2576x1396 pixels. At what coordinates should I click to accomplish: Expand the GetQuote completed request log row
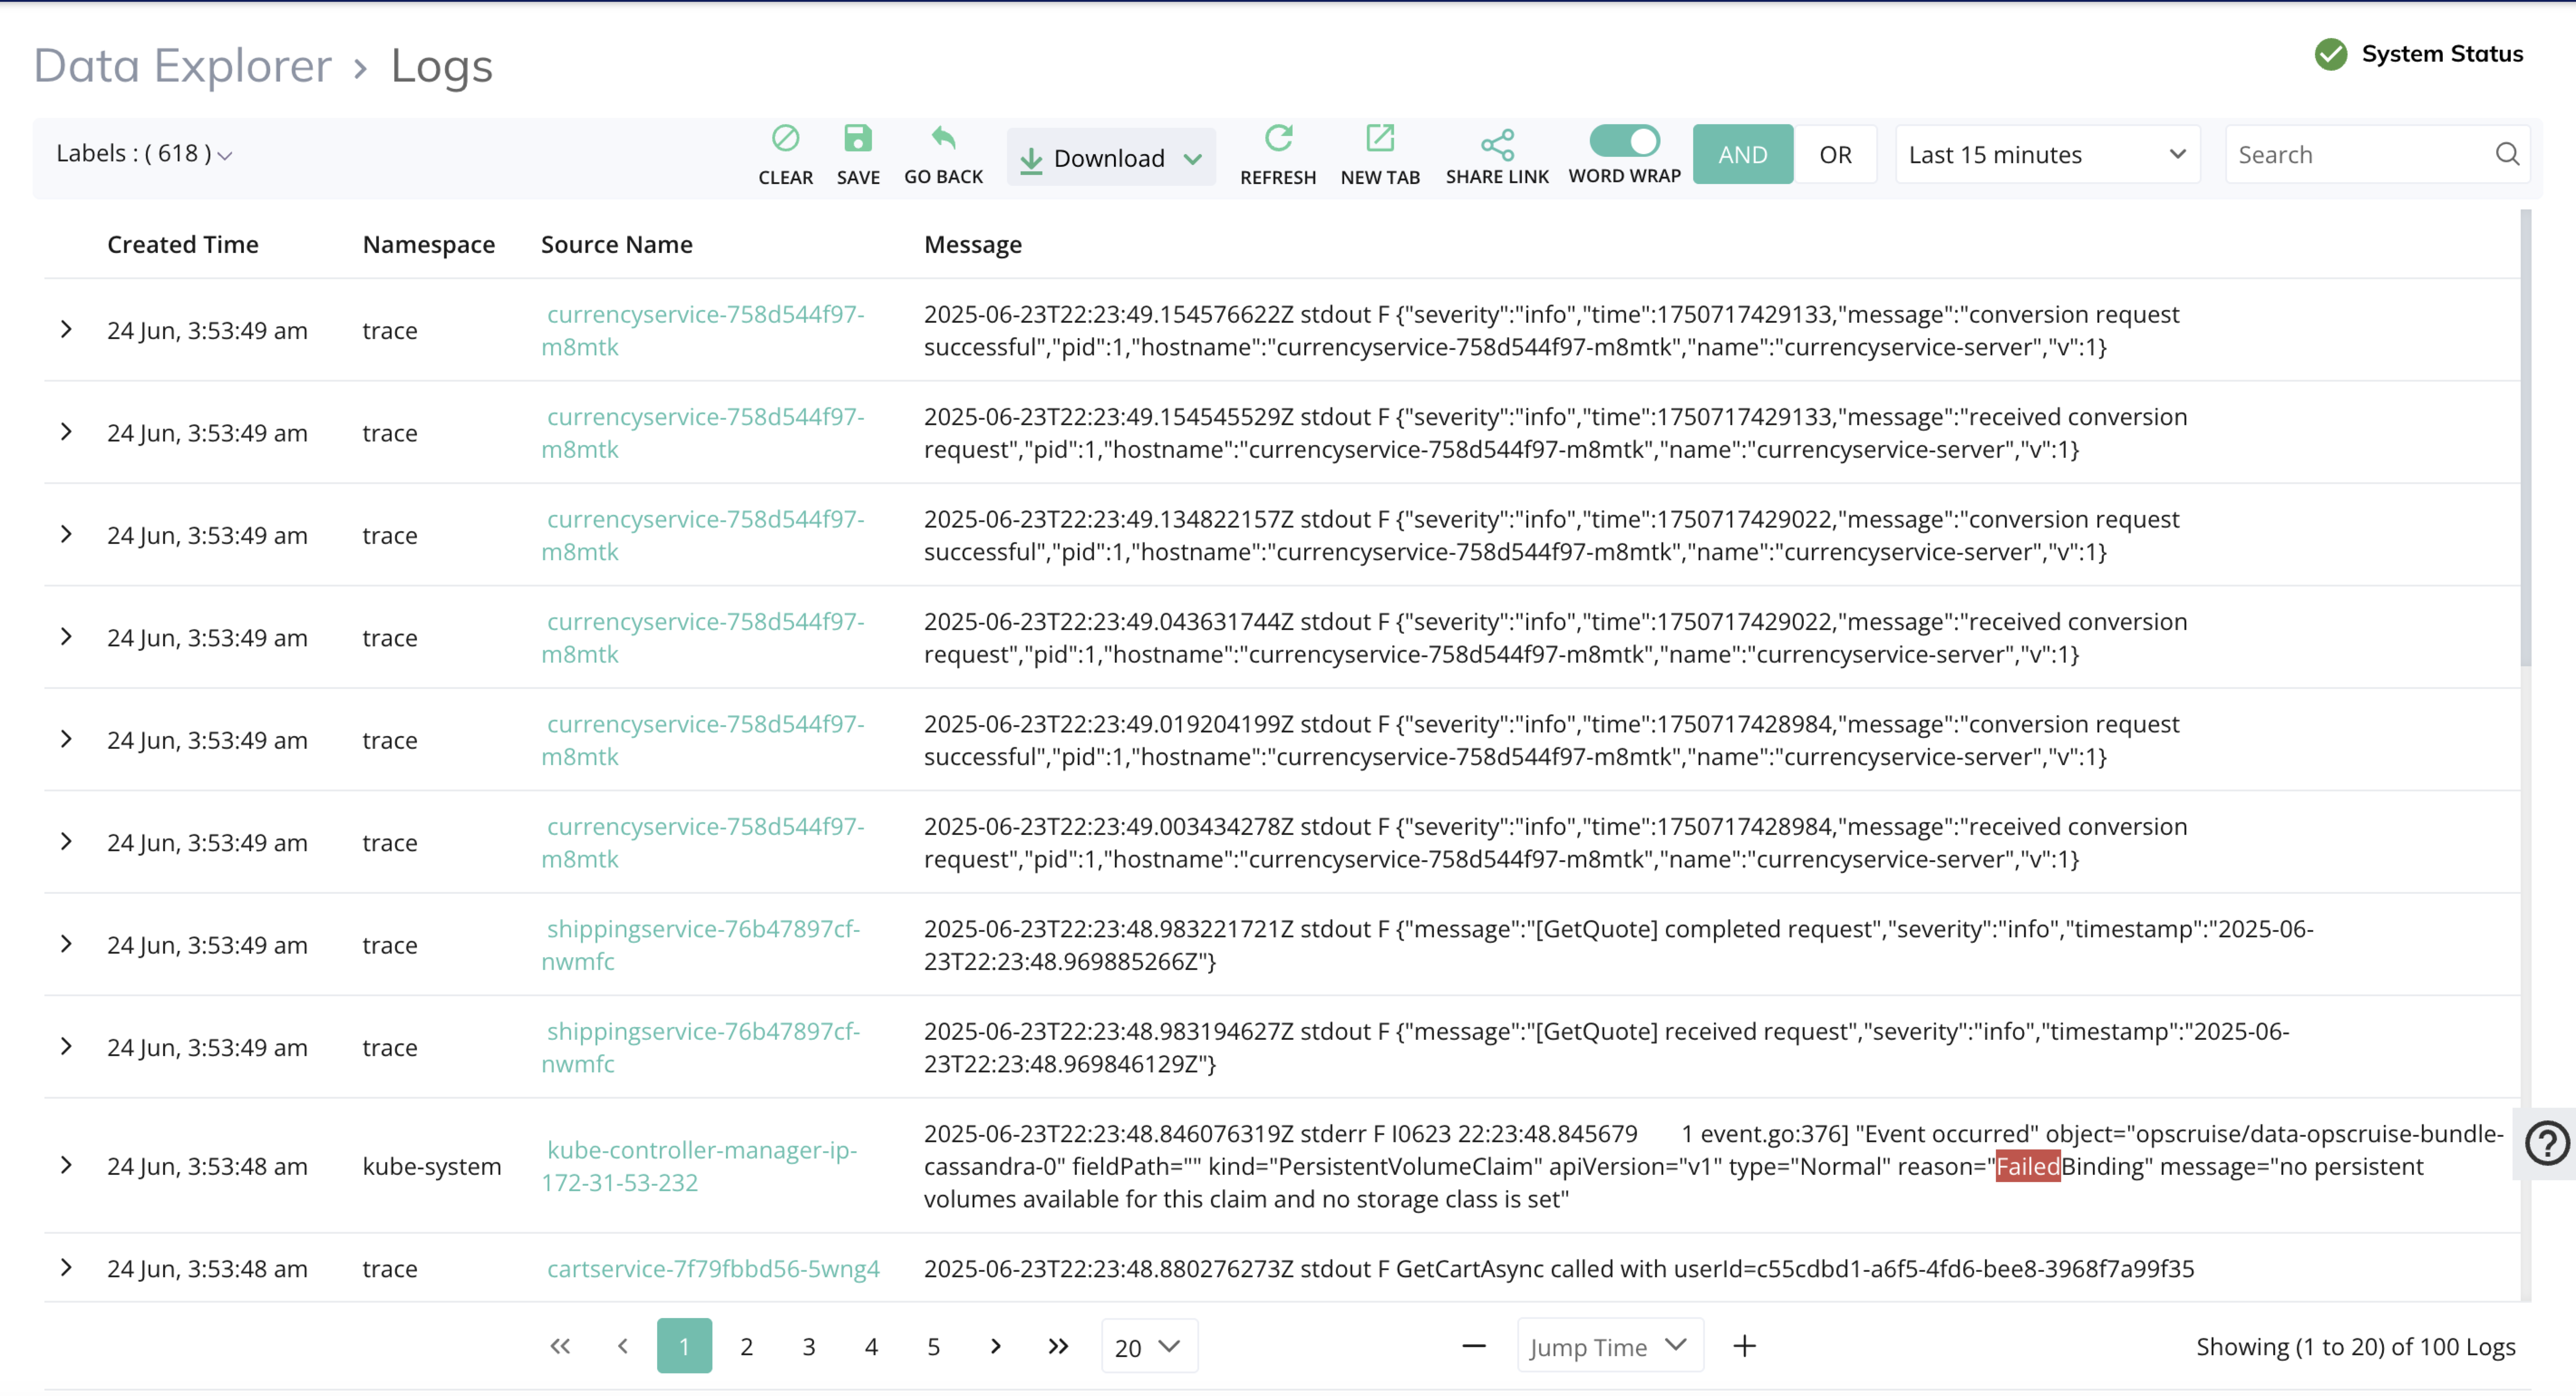click(x=66, y=943)
